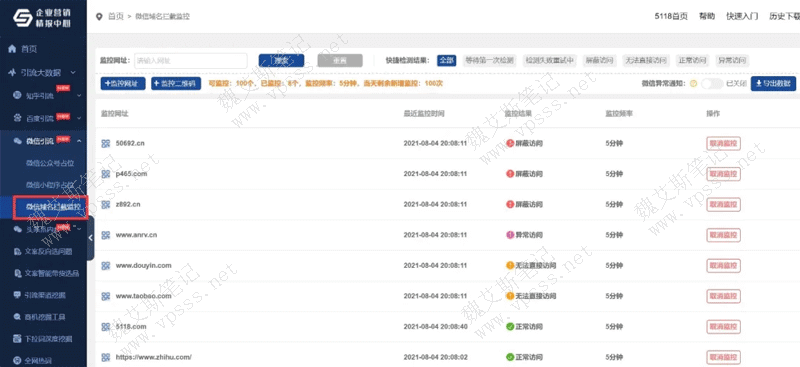This screenshot has height=367, width=800.
Task: Click the WeChat icon beside 微信引流
Action: pyautogui.click(x=17, y=141)
